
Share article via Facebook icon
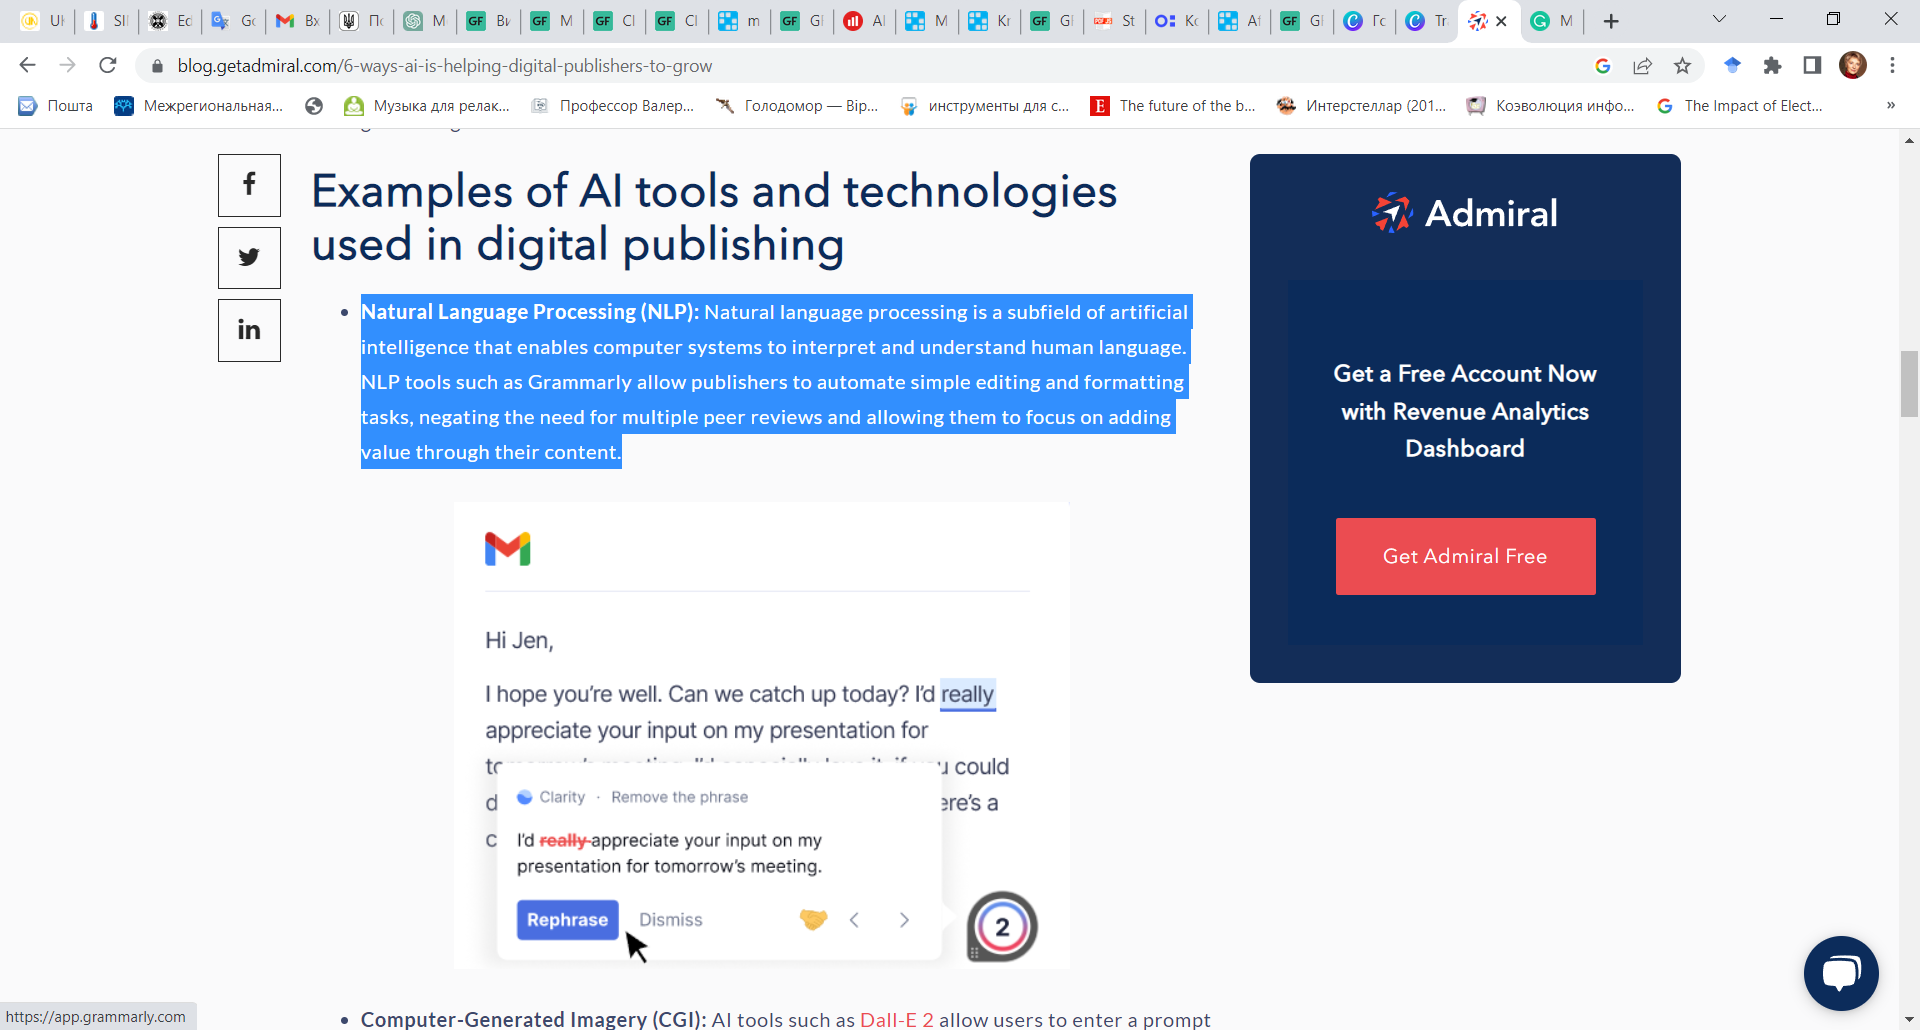[x=249, y=185]
